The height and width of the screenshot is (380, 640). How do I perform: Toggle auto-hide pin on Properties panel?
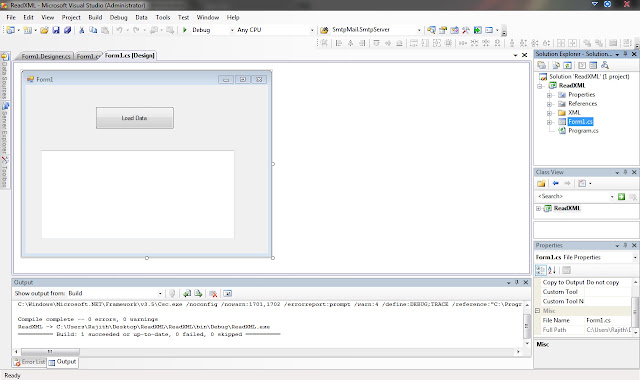tap(625, 245)
